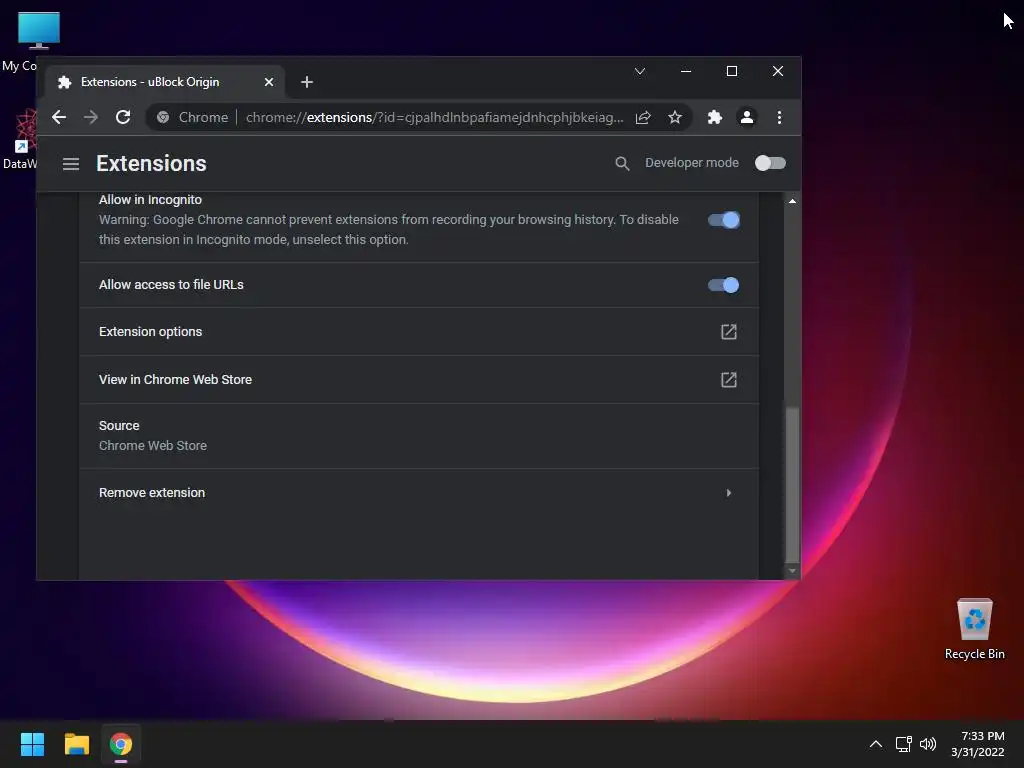Image resolution: width=1024 pixels, height=768 pixels.
Task: Click the Chrome taskbar icon
Action: click(121, 744)
